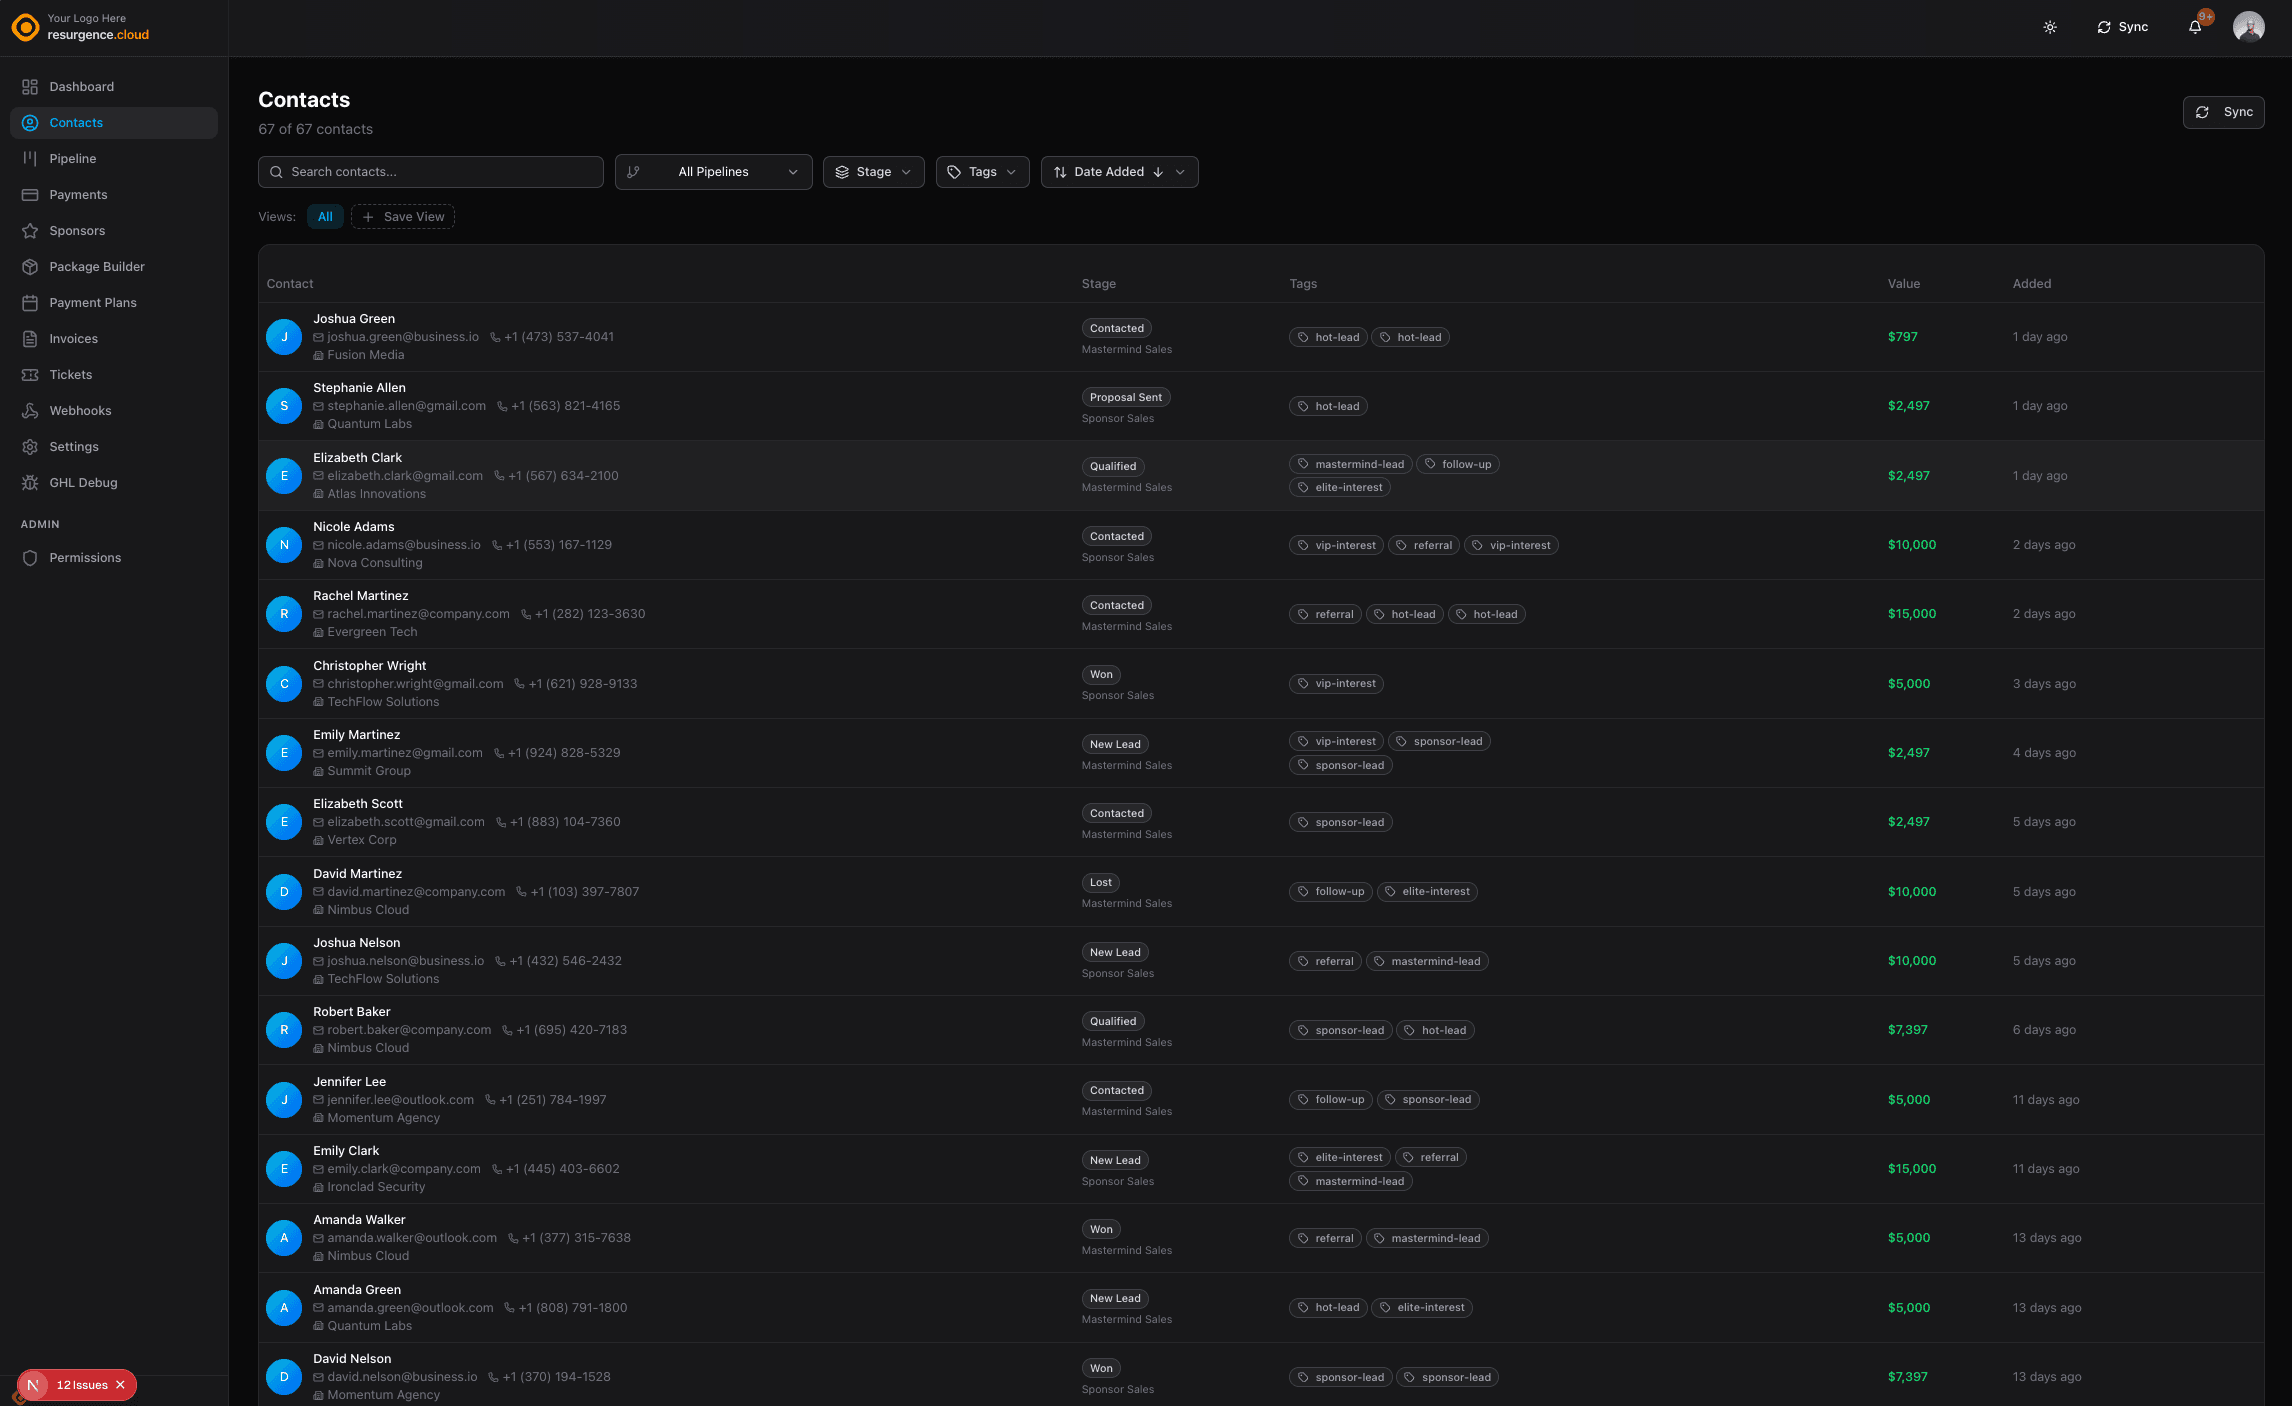Viewport: 2292px width, 1406px height.
Task: Open Permissions under the Admin section
Action: pyautogui.click(x=31, y=558)
